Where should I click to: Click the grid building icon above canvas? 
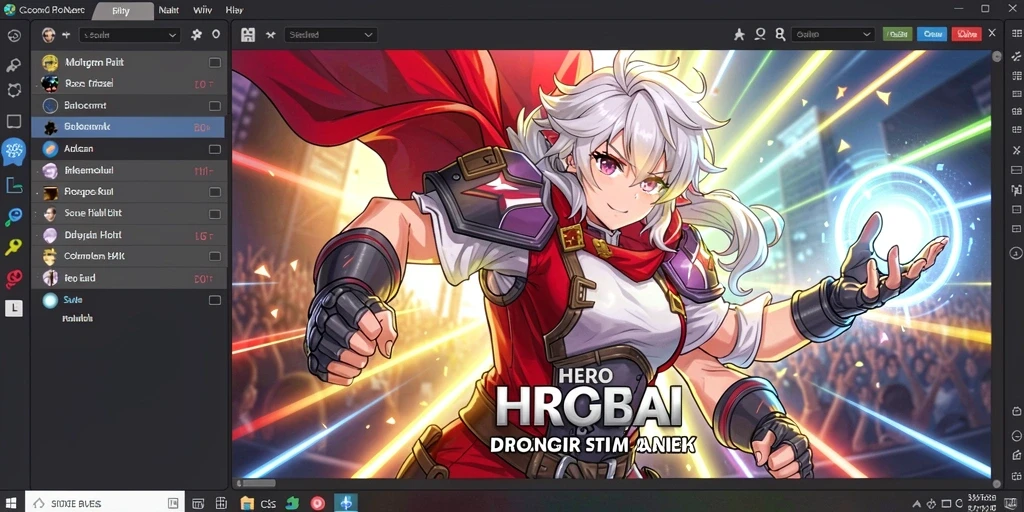[x=248, y=35]
